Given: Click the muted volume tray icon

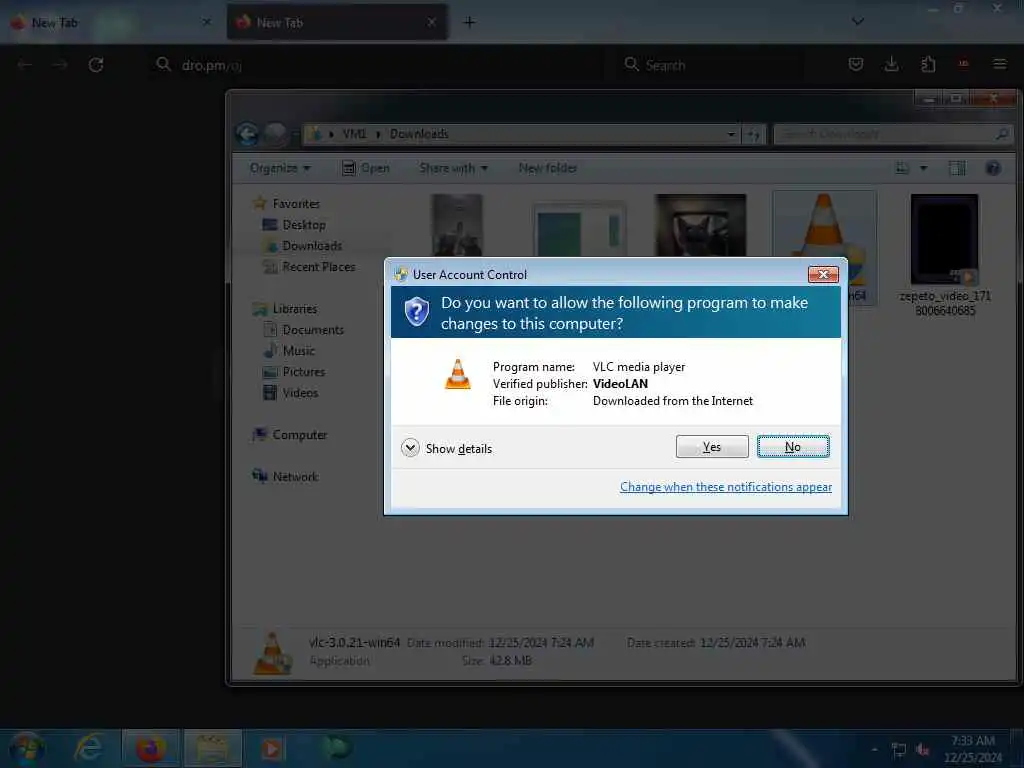Looking at the screenshot, I should pos(922,750).
